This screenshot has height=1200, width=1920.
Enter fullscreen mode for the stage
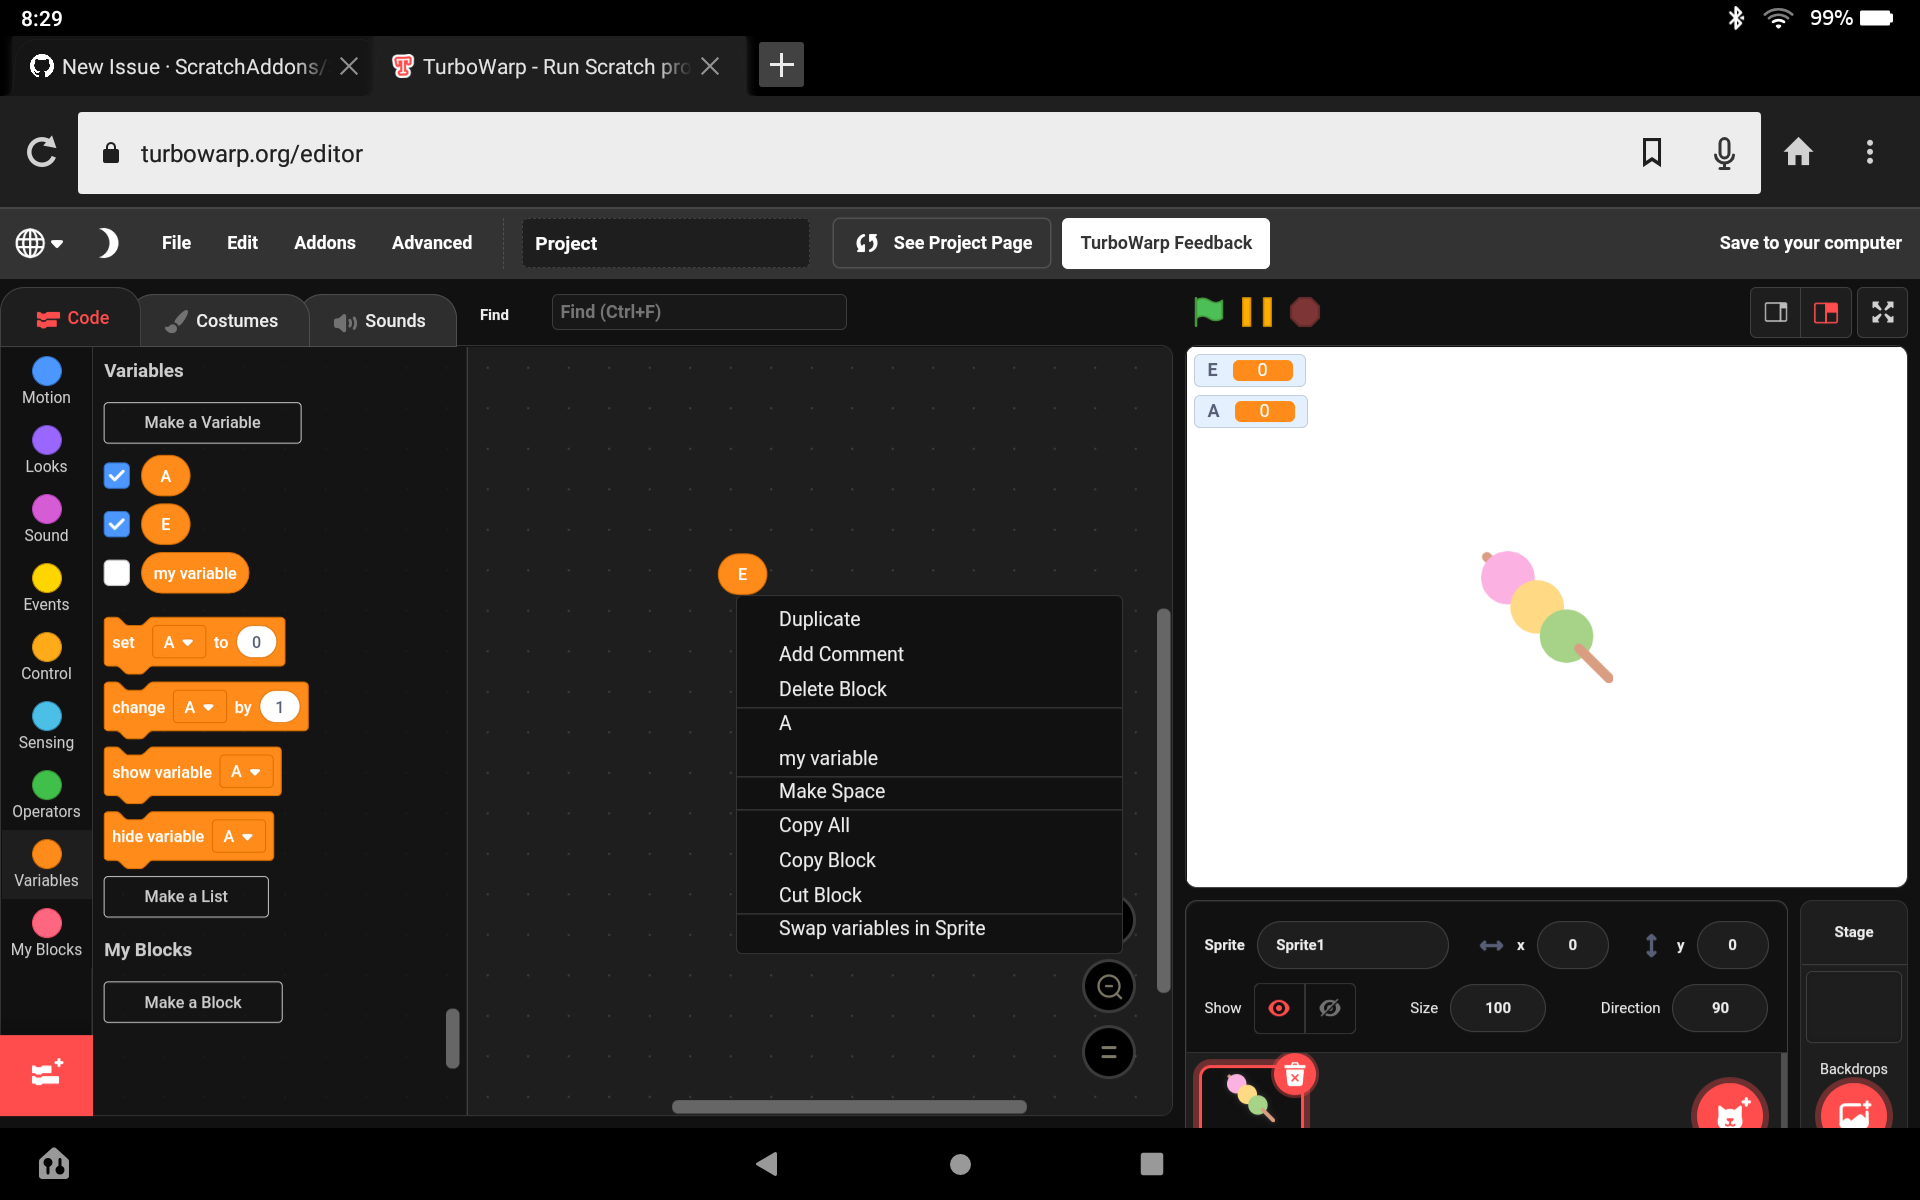click(x=1882, y=312)
